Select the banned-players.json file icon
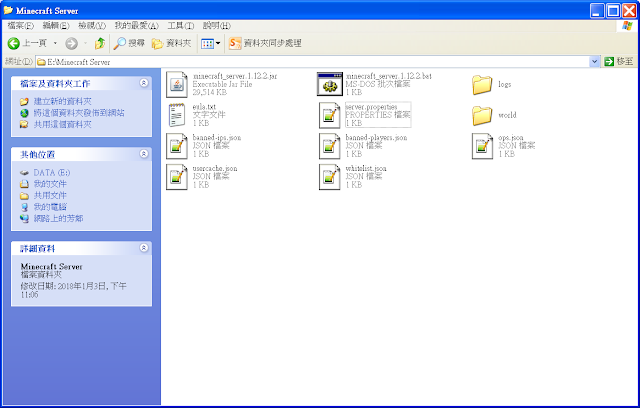Screen dimensions: 640x408 point(330,146)
